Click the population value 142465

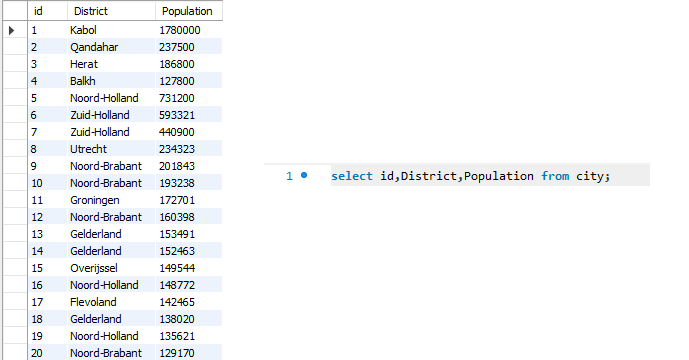pyautogui.click(x=177, y=302)
